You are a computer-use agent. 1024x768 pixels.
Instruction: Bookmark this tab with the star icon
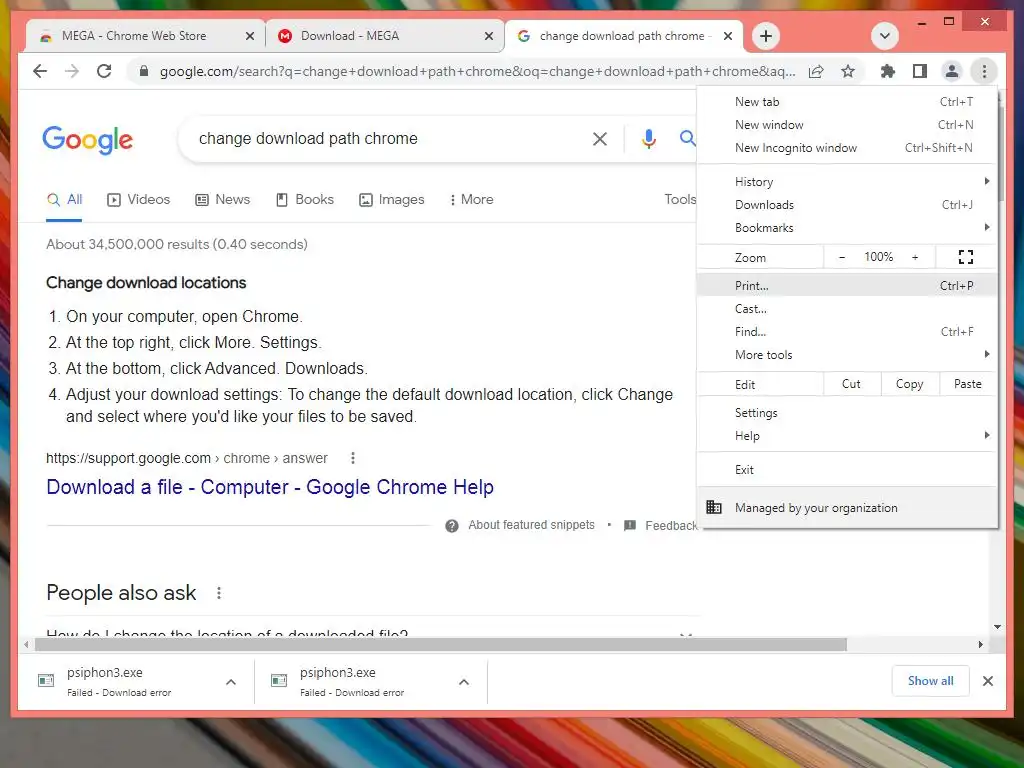848,71
